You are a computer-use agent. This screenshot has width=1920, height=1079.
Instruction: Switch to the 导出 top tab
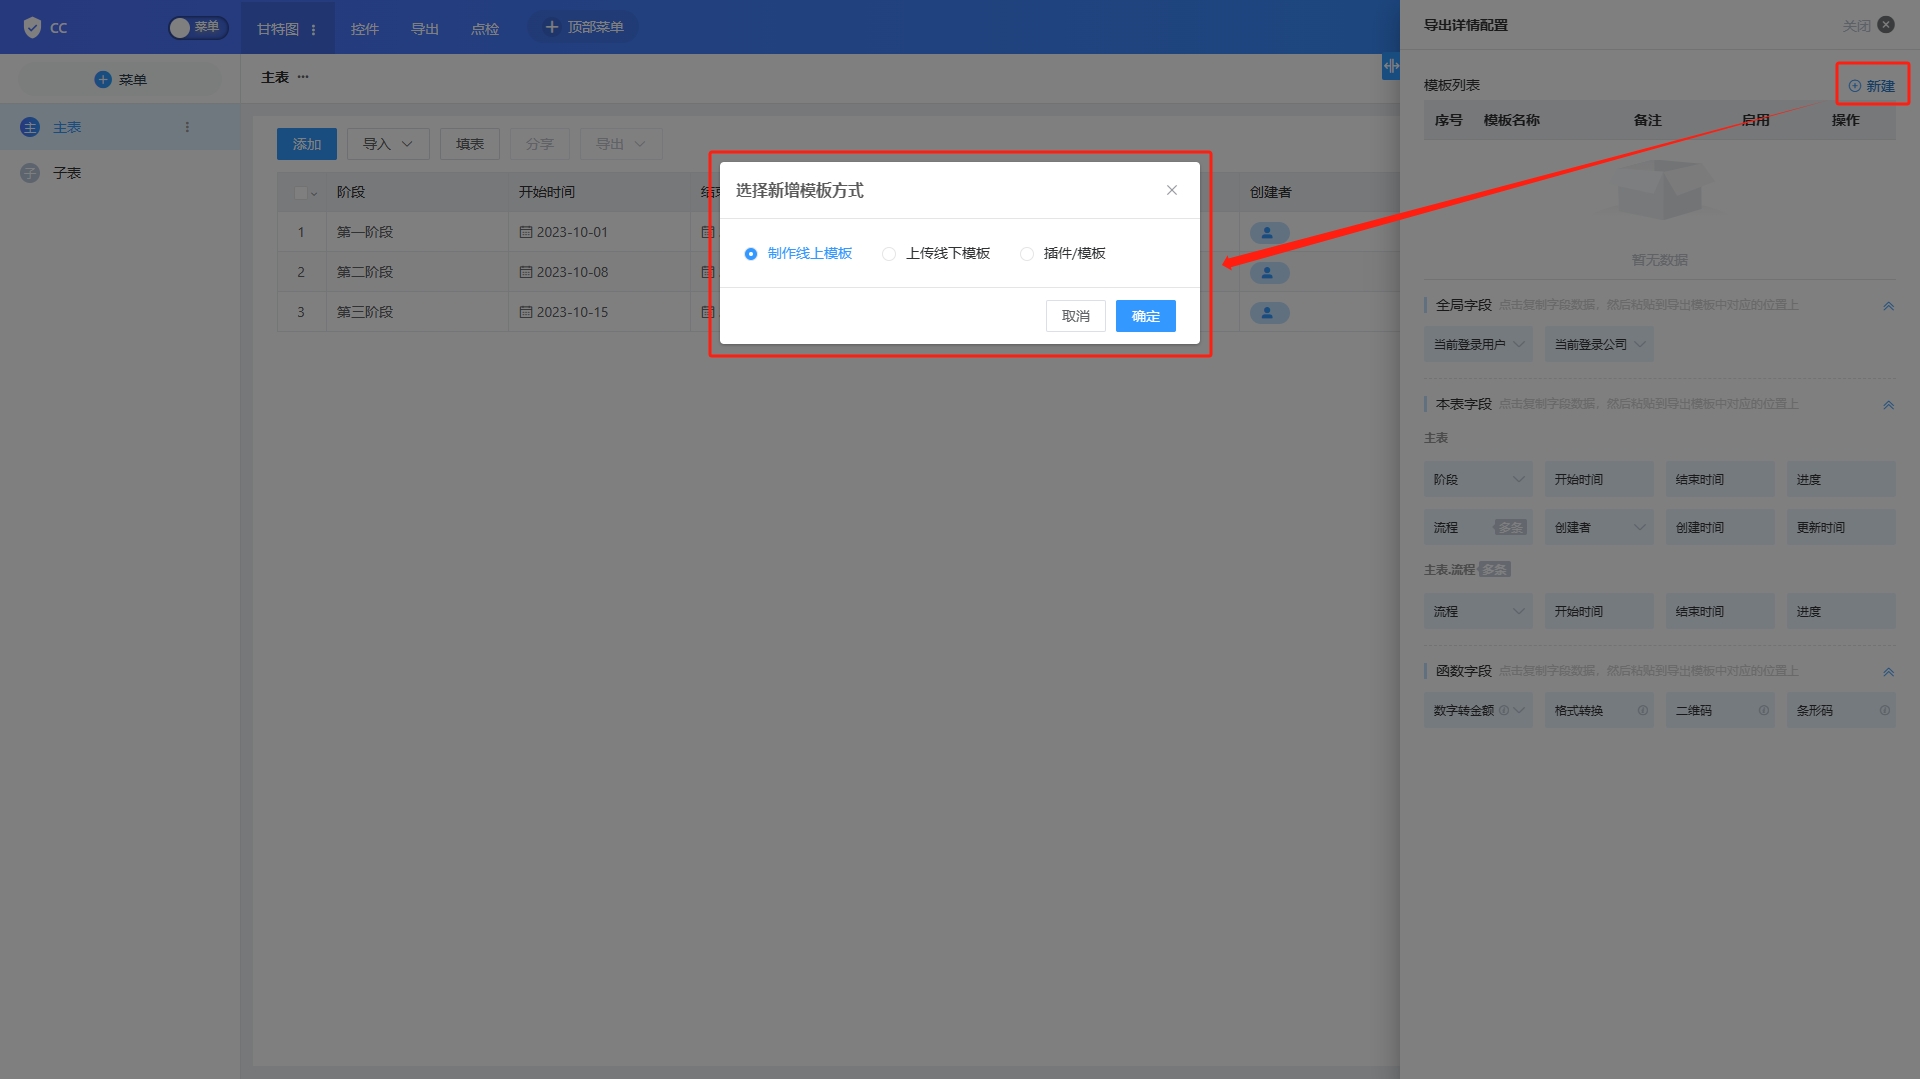pos(424,29)
